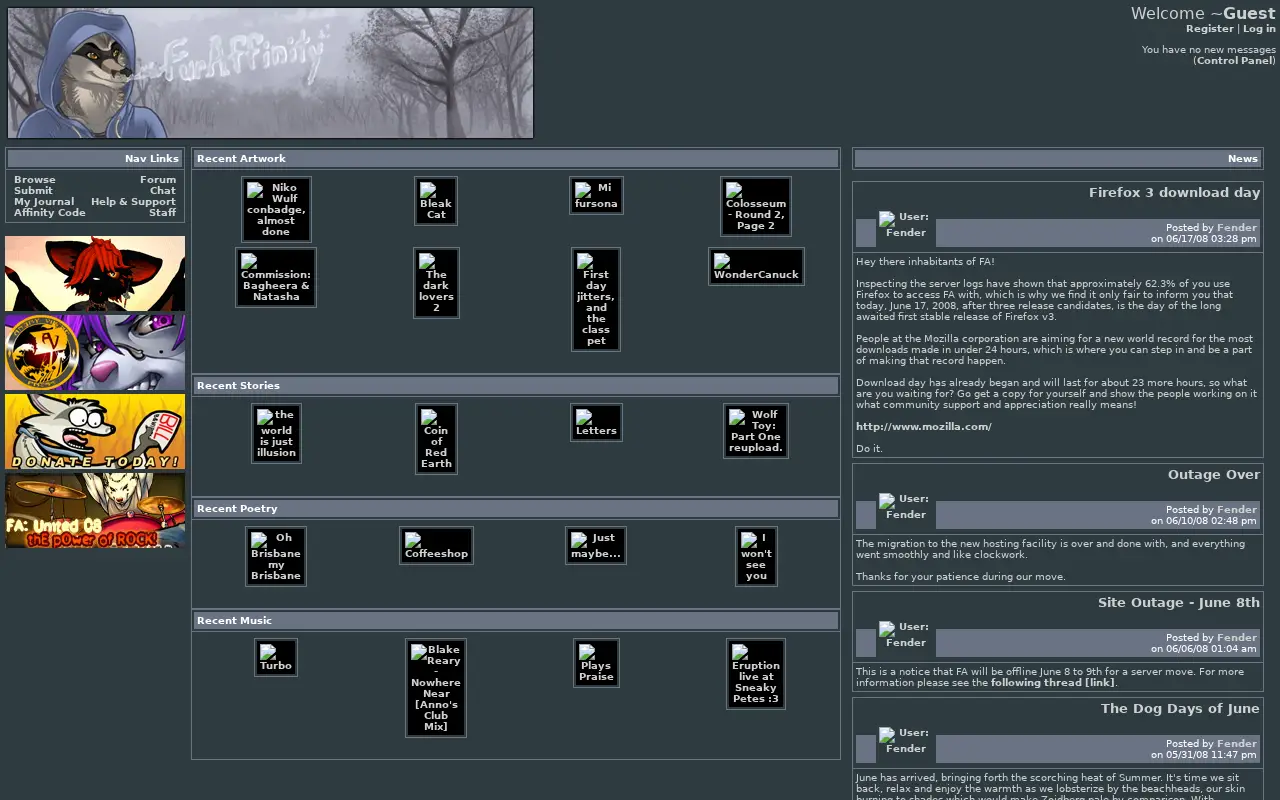The height and width of the screenshot is (800, 1280).
Task: Visit the Staff page link
Action: (163, 213)
